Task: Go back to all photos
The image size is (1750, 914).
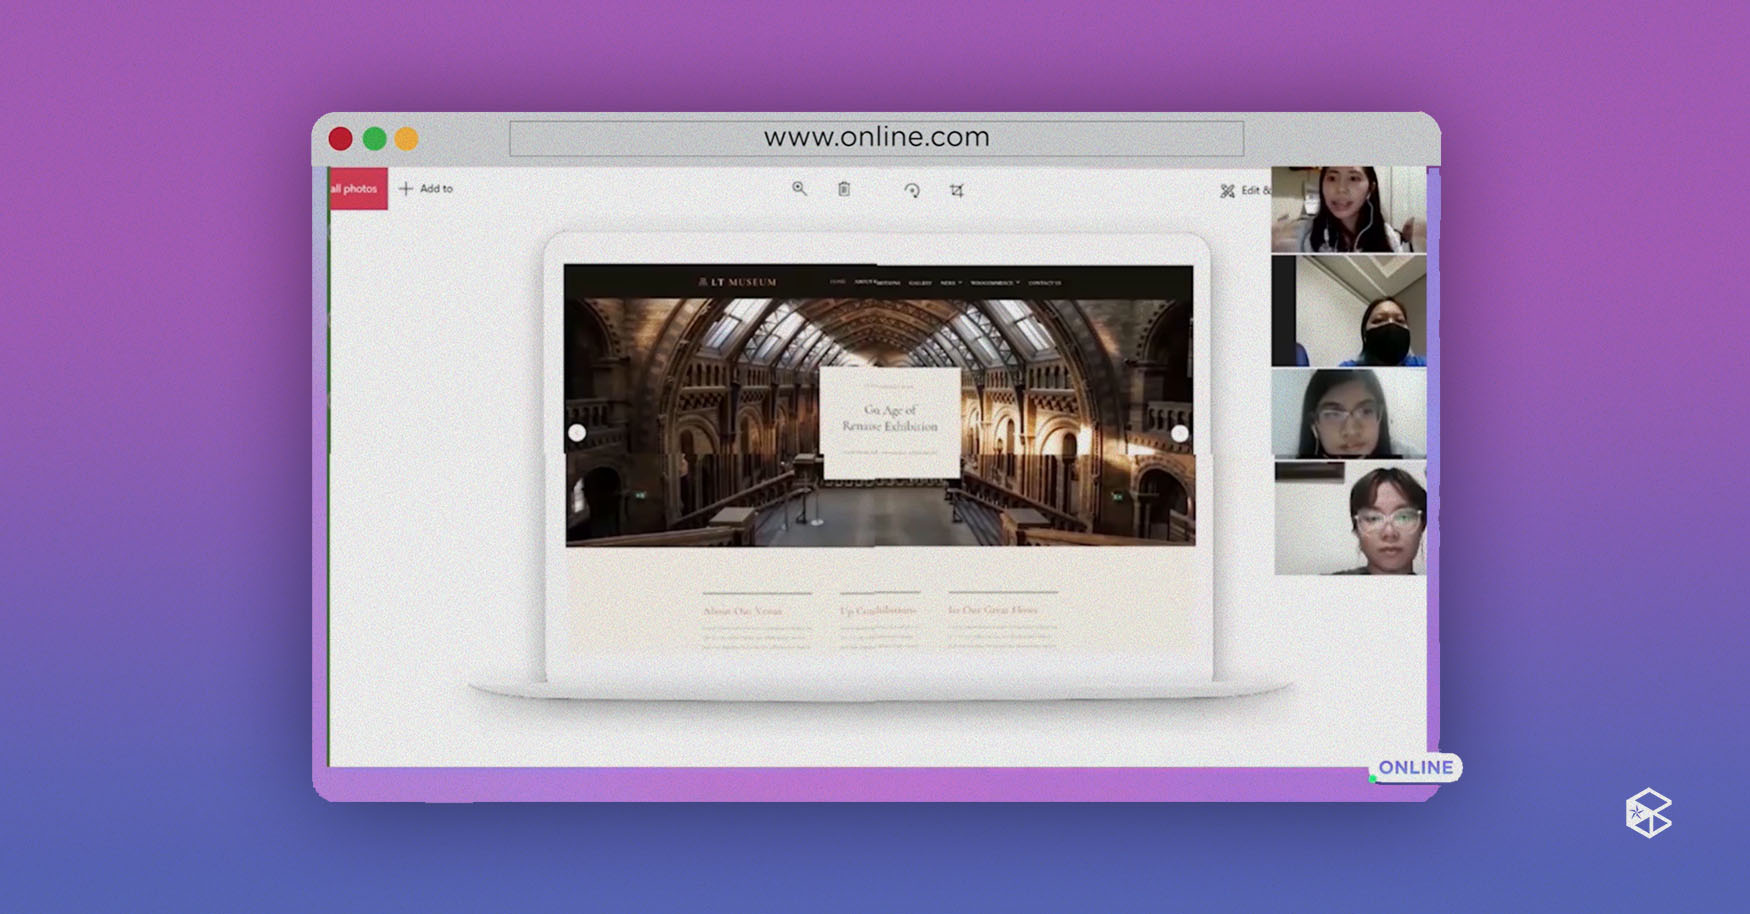Action: click(358, 188)
